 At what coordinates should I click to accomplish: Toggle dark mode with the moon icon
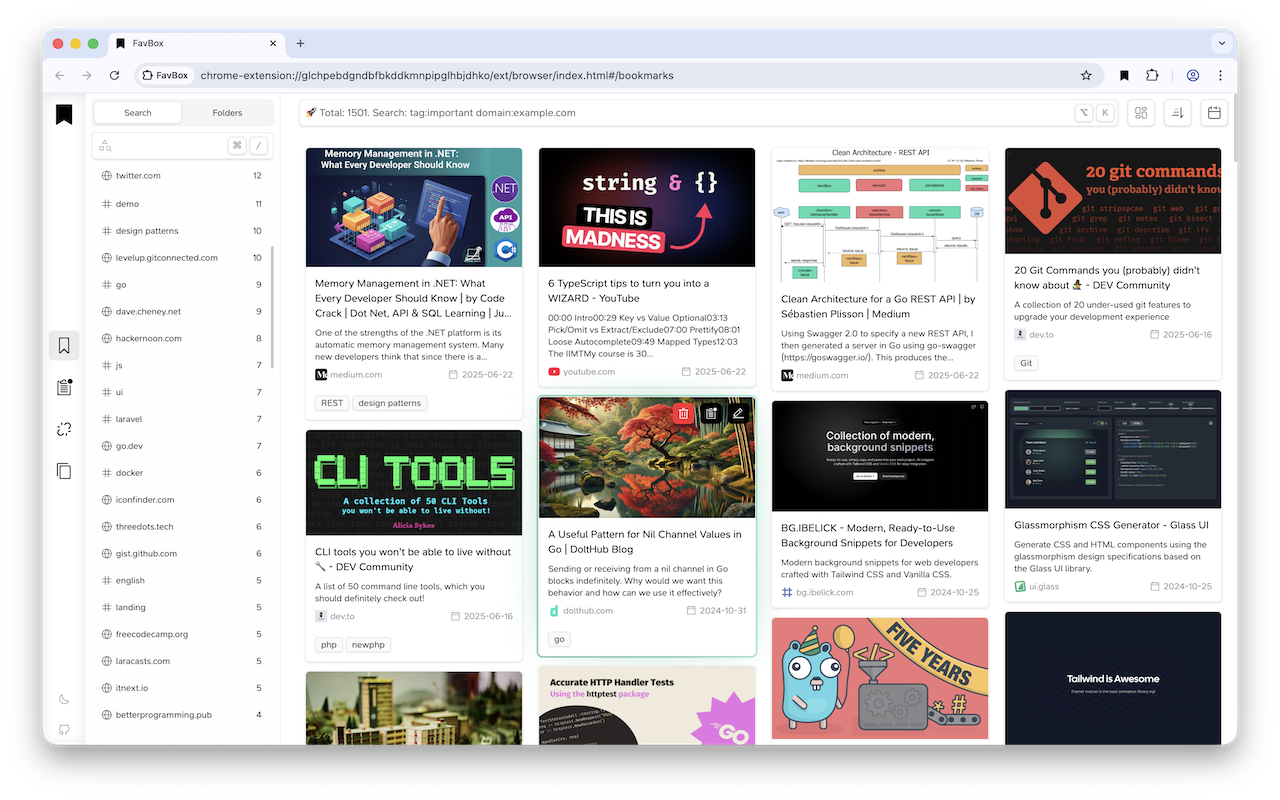coord(63,699)
